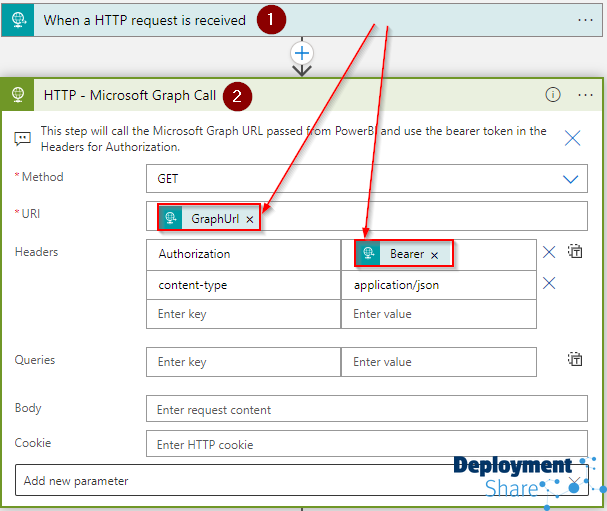
Task: Click the GraphUrl dynamic content token
Action: click(209, 218)
